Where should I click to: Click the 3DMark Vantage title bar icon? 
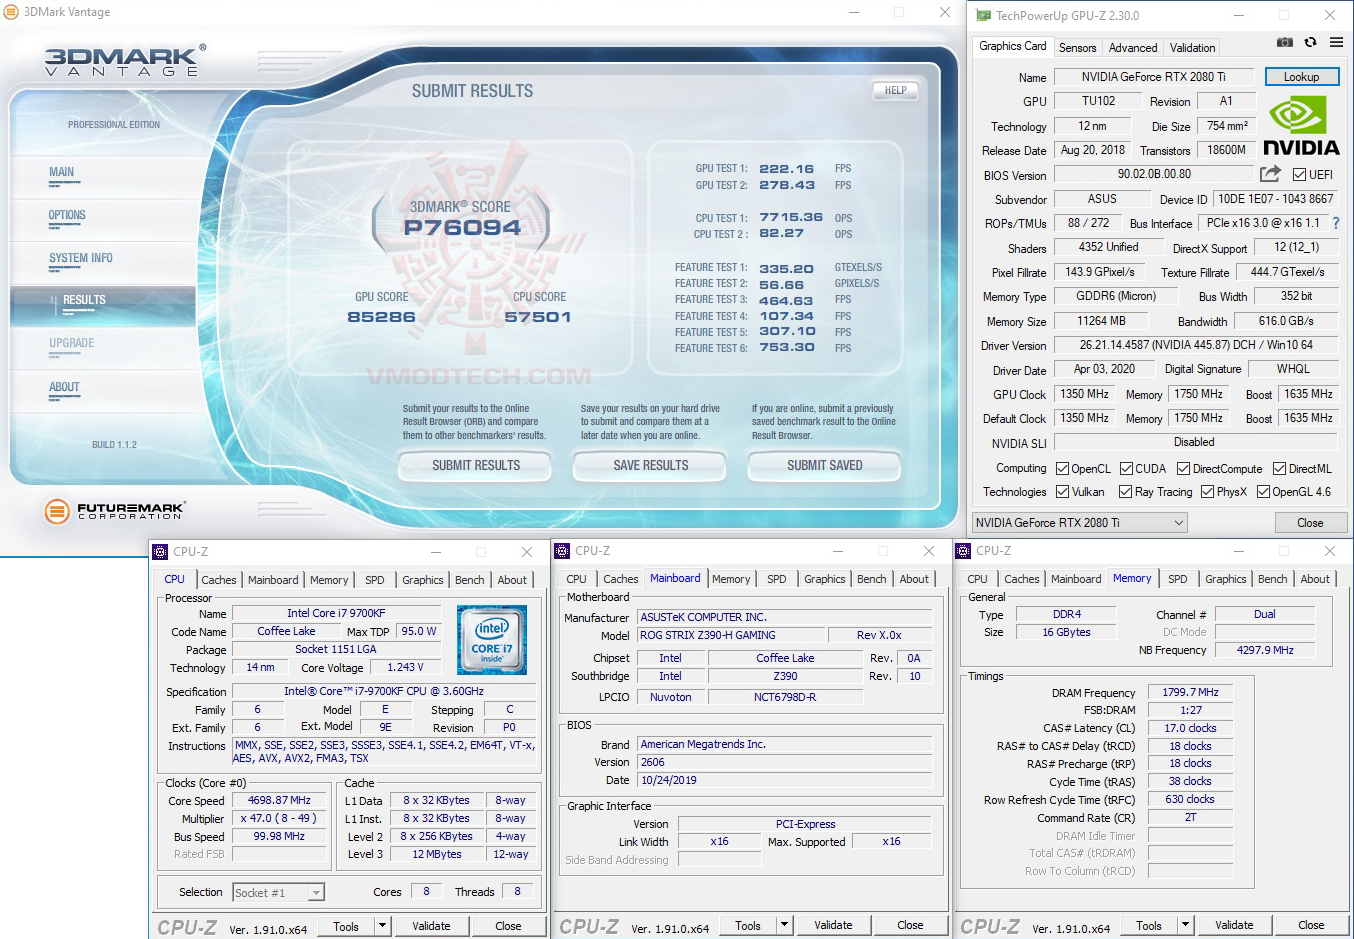pyautogui.click(x=11, y=12)
